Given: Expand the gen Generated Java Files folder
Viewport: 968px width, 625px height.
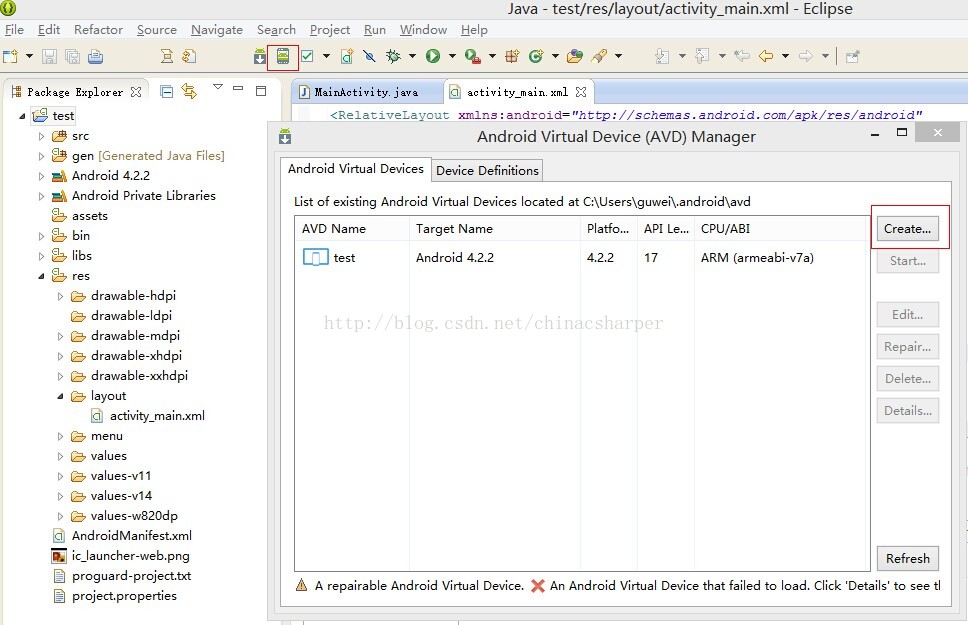Looking at the screenshot, I should coord(41,156).
